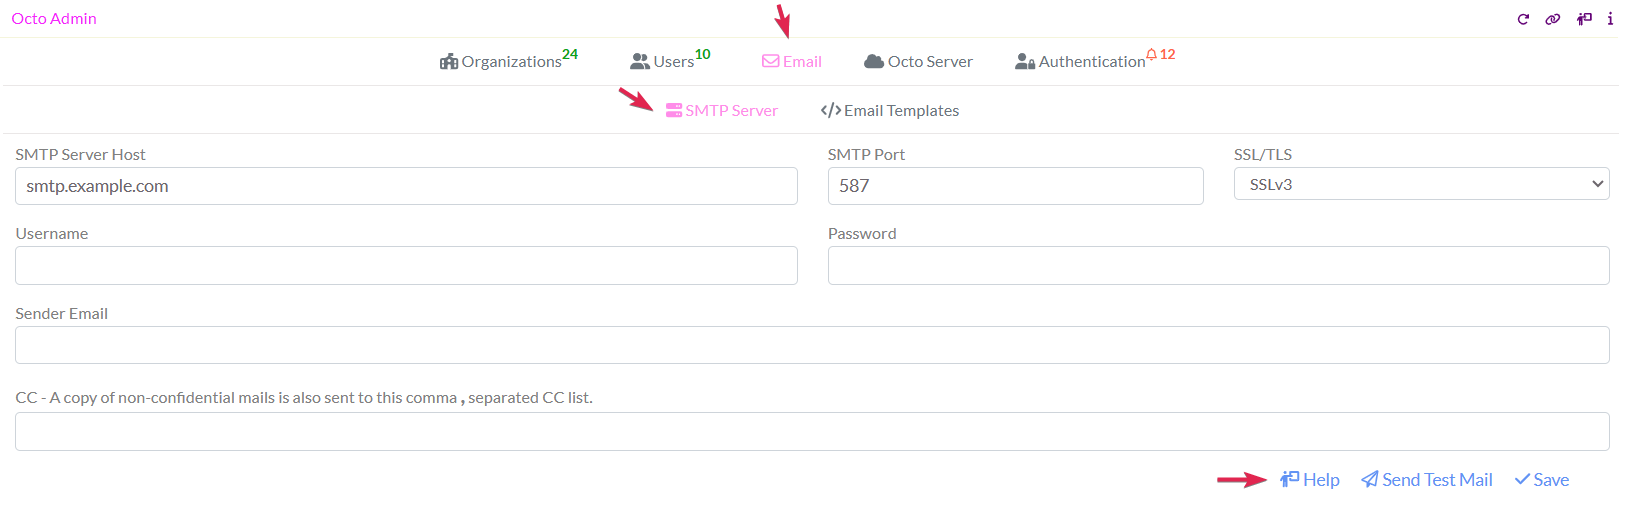The image size is (1627, 507).
Task: Click the Octo Admin title link
Action: 54,19
